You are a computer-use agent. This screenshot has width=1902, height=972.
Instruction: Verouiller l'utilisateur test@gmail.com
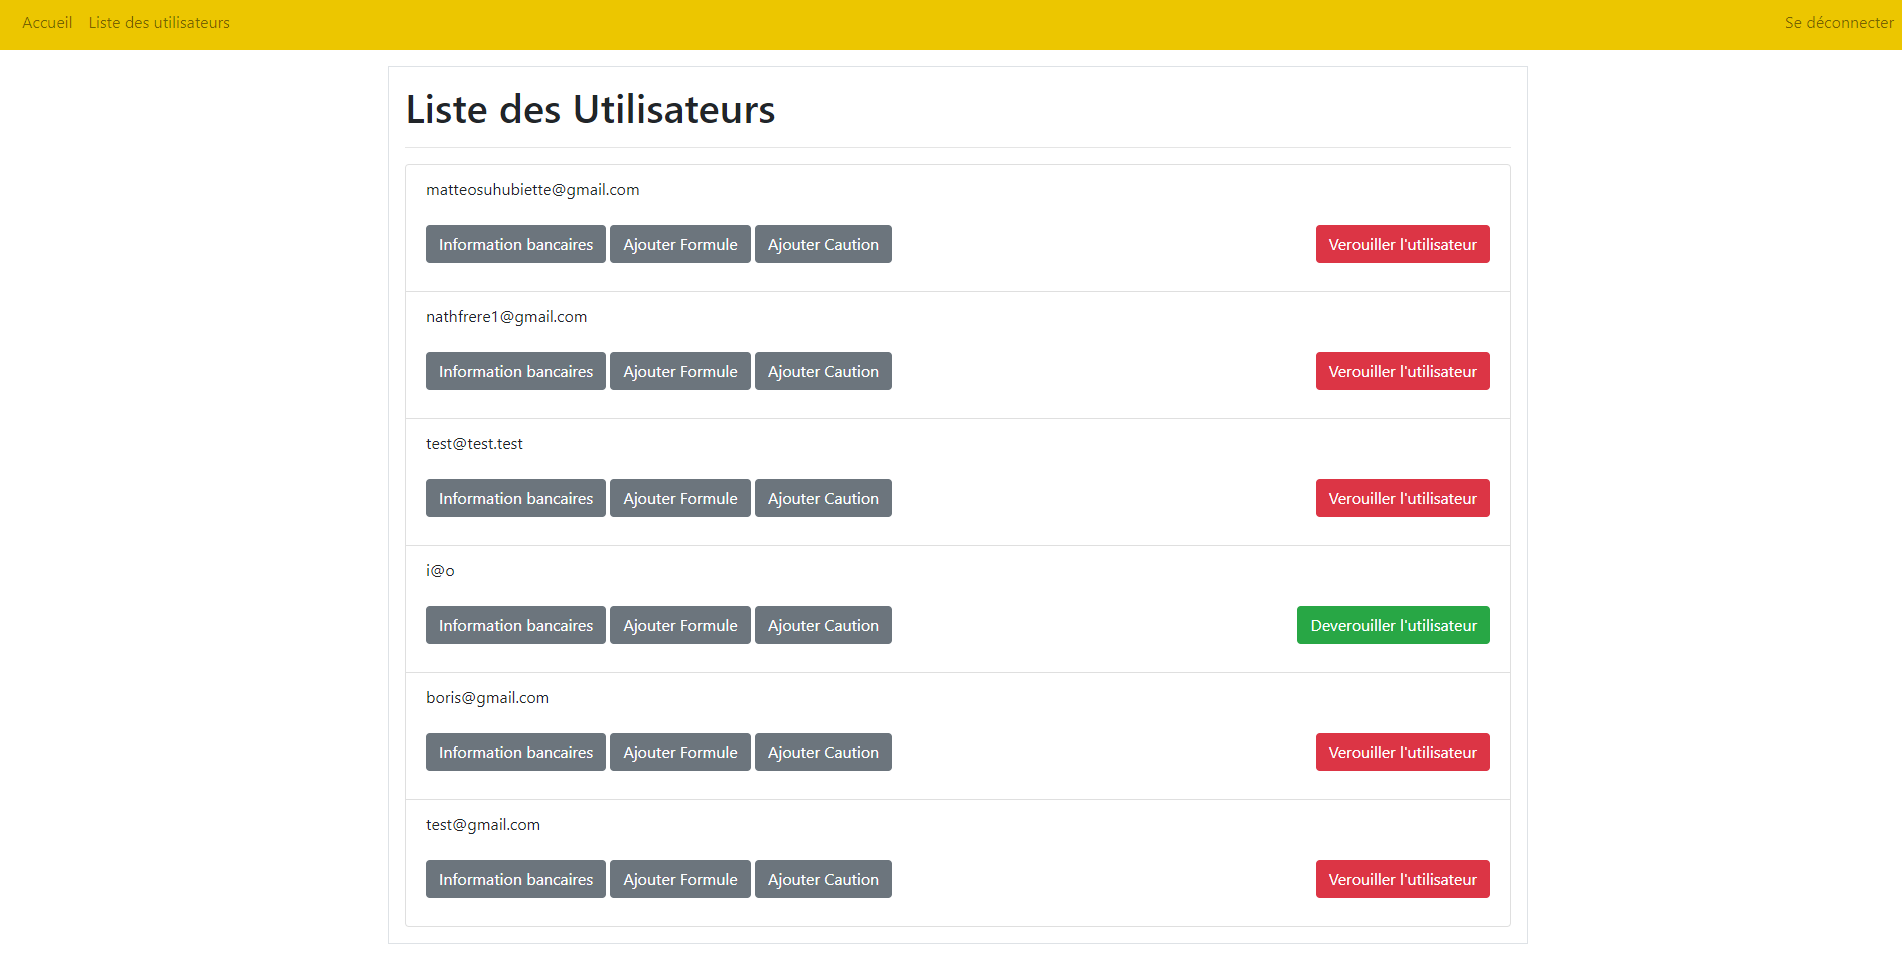(1402, 879)
